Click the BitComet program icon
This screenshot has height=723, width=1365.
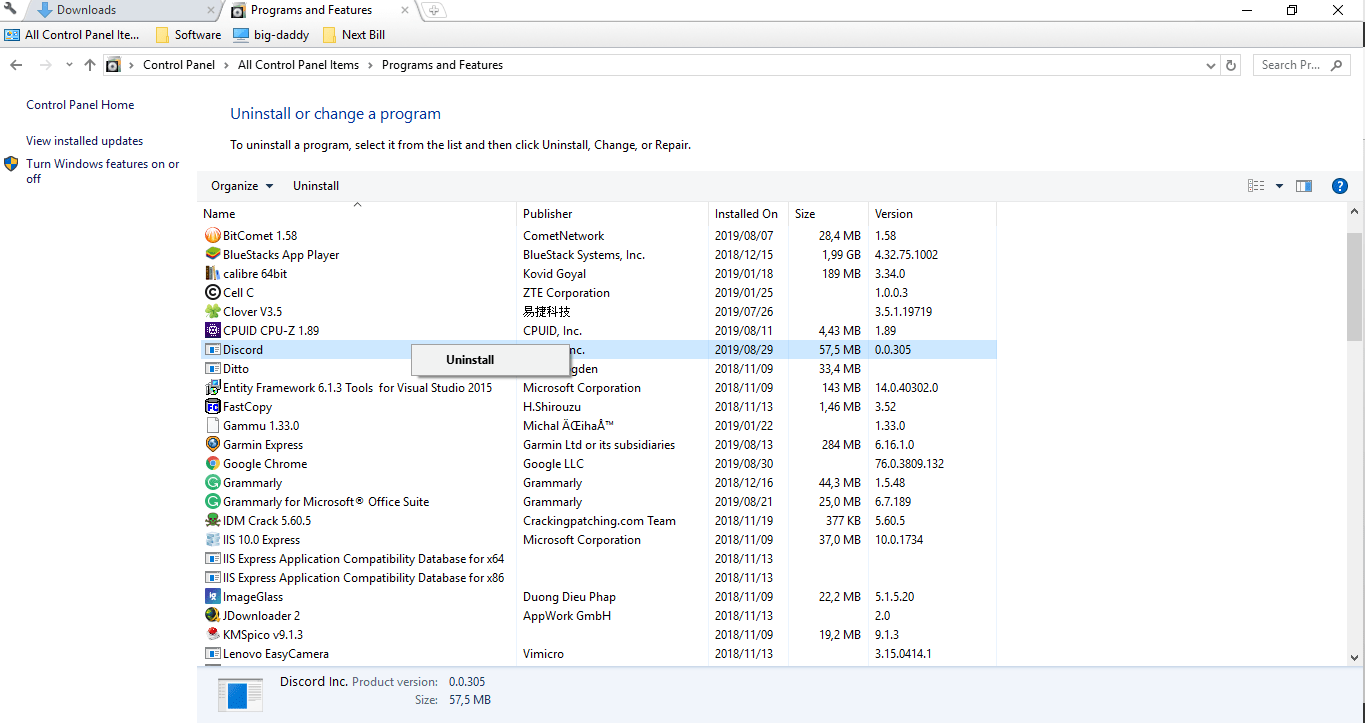pyautogui.click(x=212, y=236)
